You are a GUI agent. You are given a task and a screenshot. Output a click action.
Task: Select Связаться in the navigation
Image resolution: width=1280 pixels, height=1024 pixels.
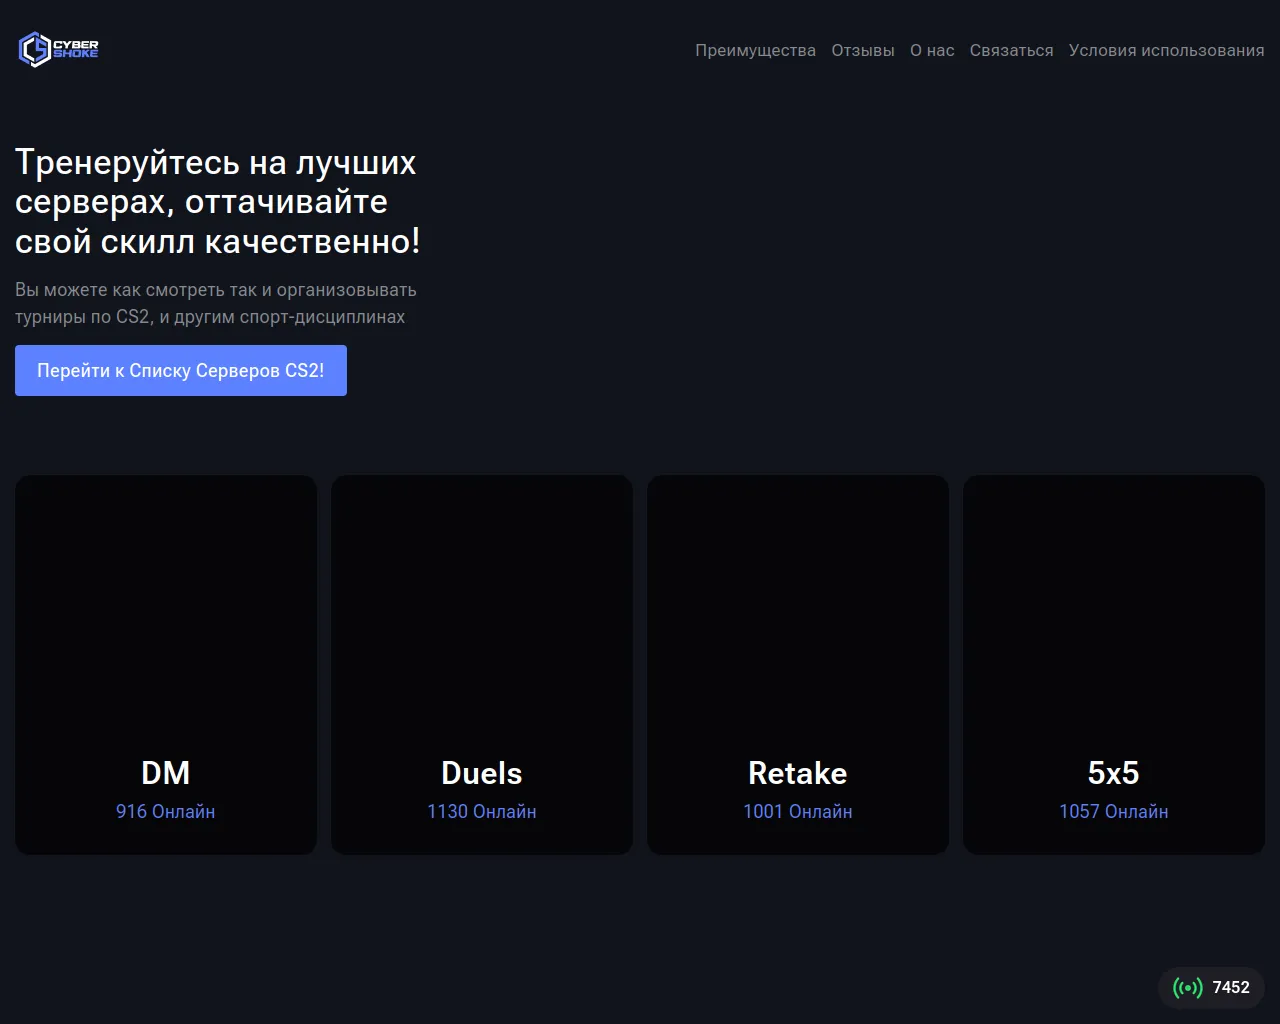1011,50
